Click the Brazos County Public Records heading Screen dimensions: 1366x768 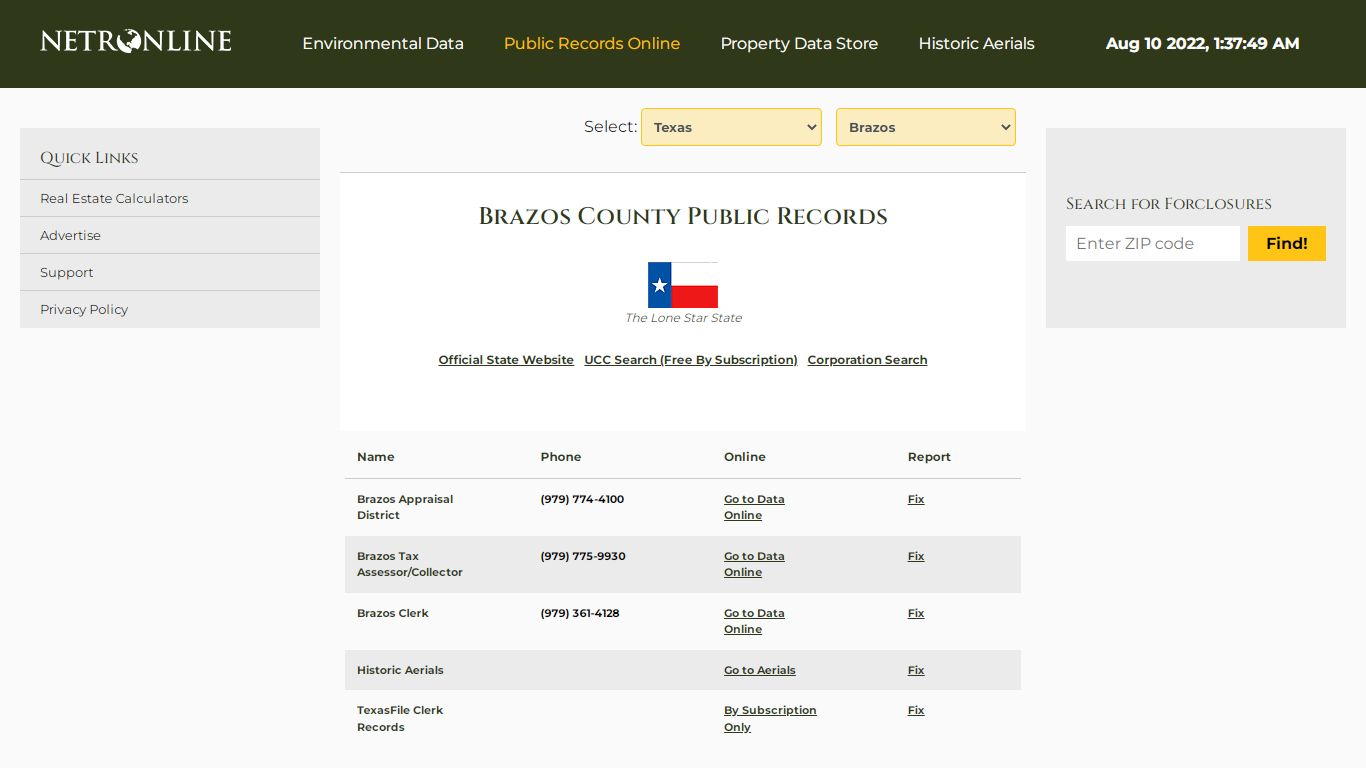[683, 216]
